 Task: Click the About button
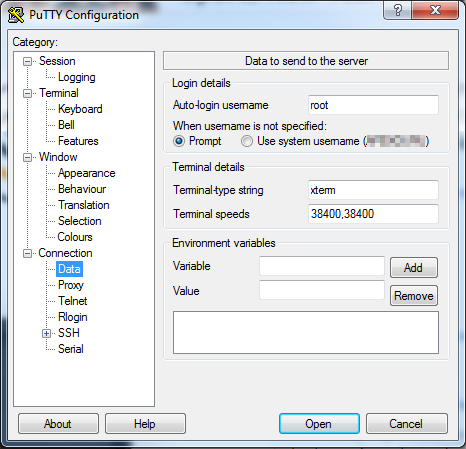click(58, 424)
